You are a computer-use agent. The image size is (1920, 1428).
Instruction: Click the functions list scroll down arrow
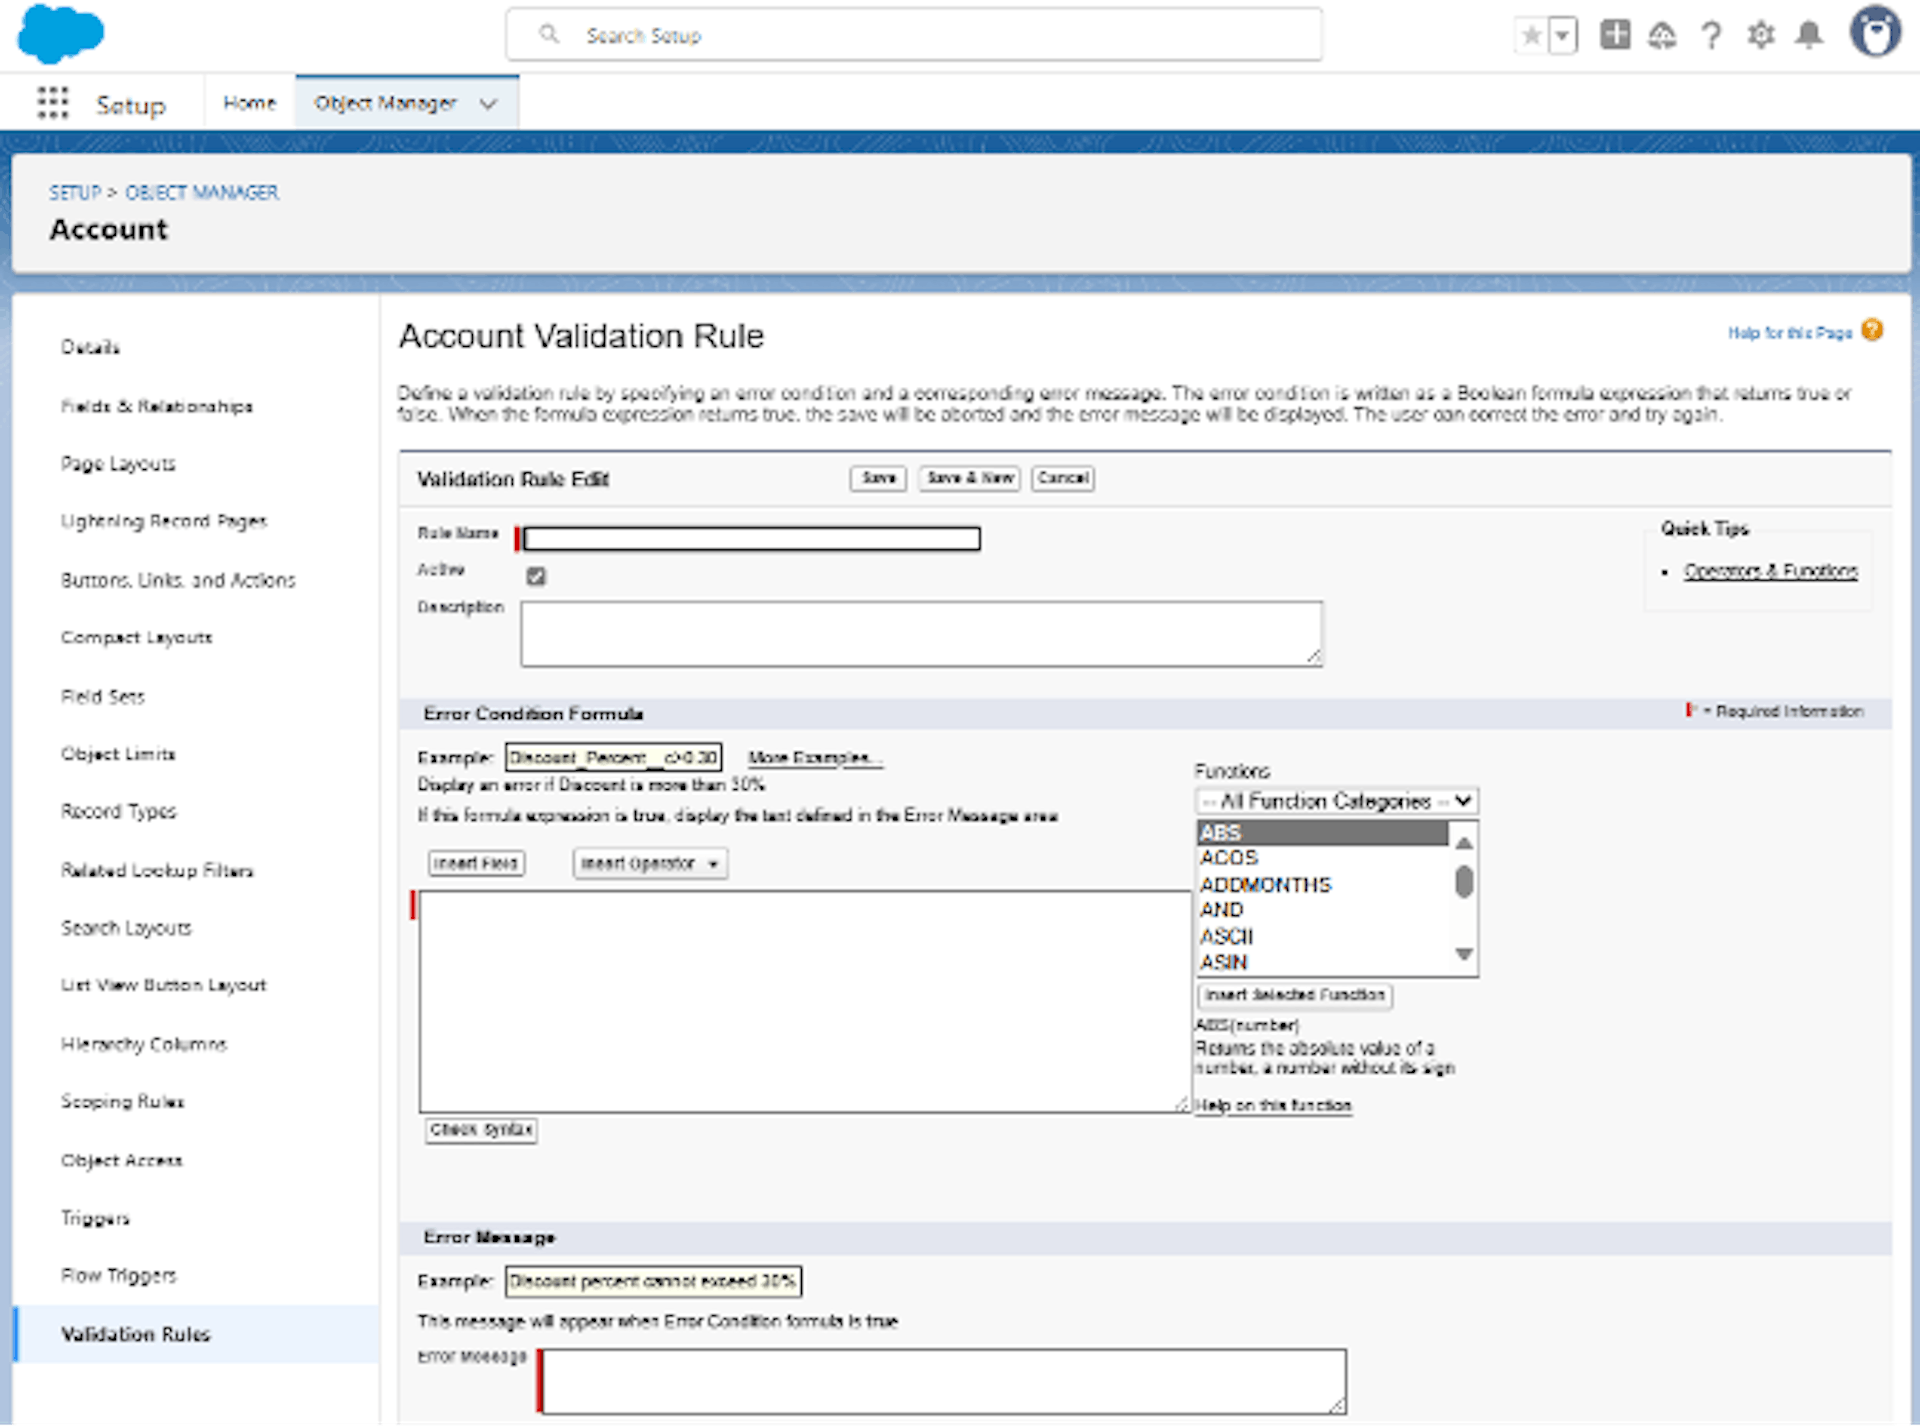[1463, 954]
